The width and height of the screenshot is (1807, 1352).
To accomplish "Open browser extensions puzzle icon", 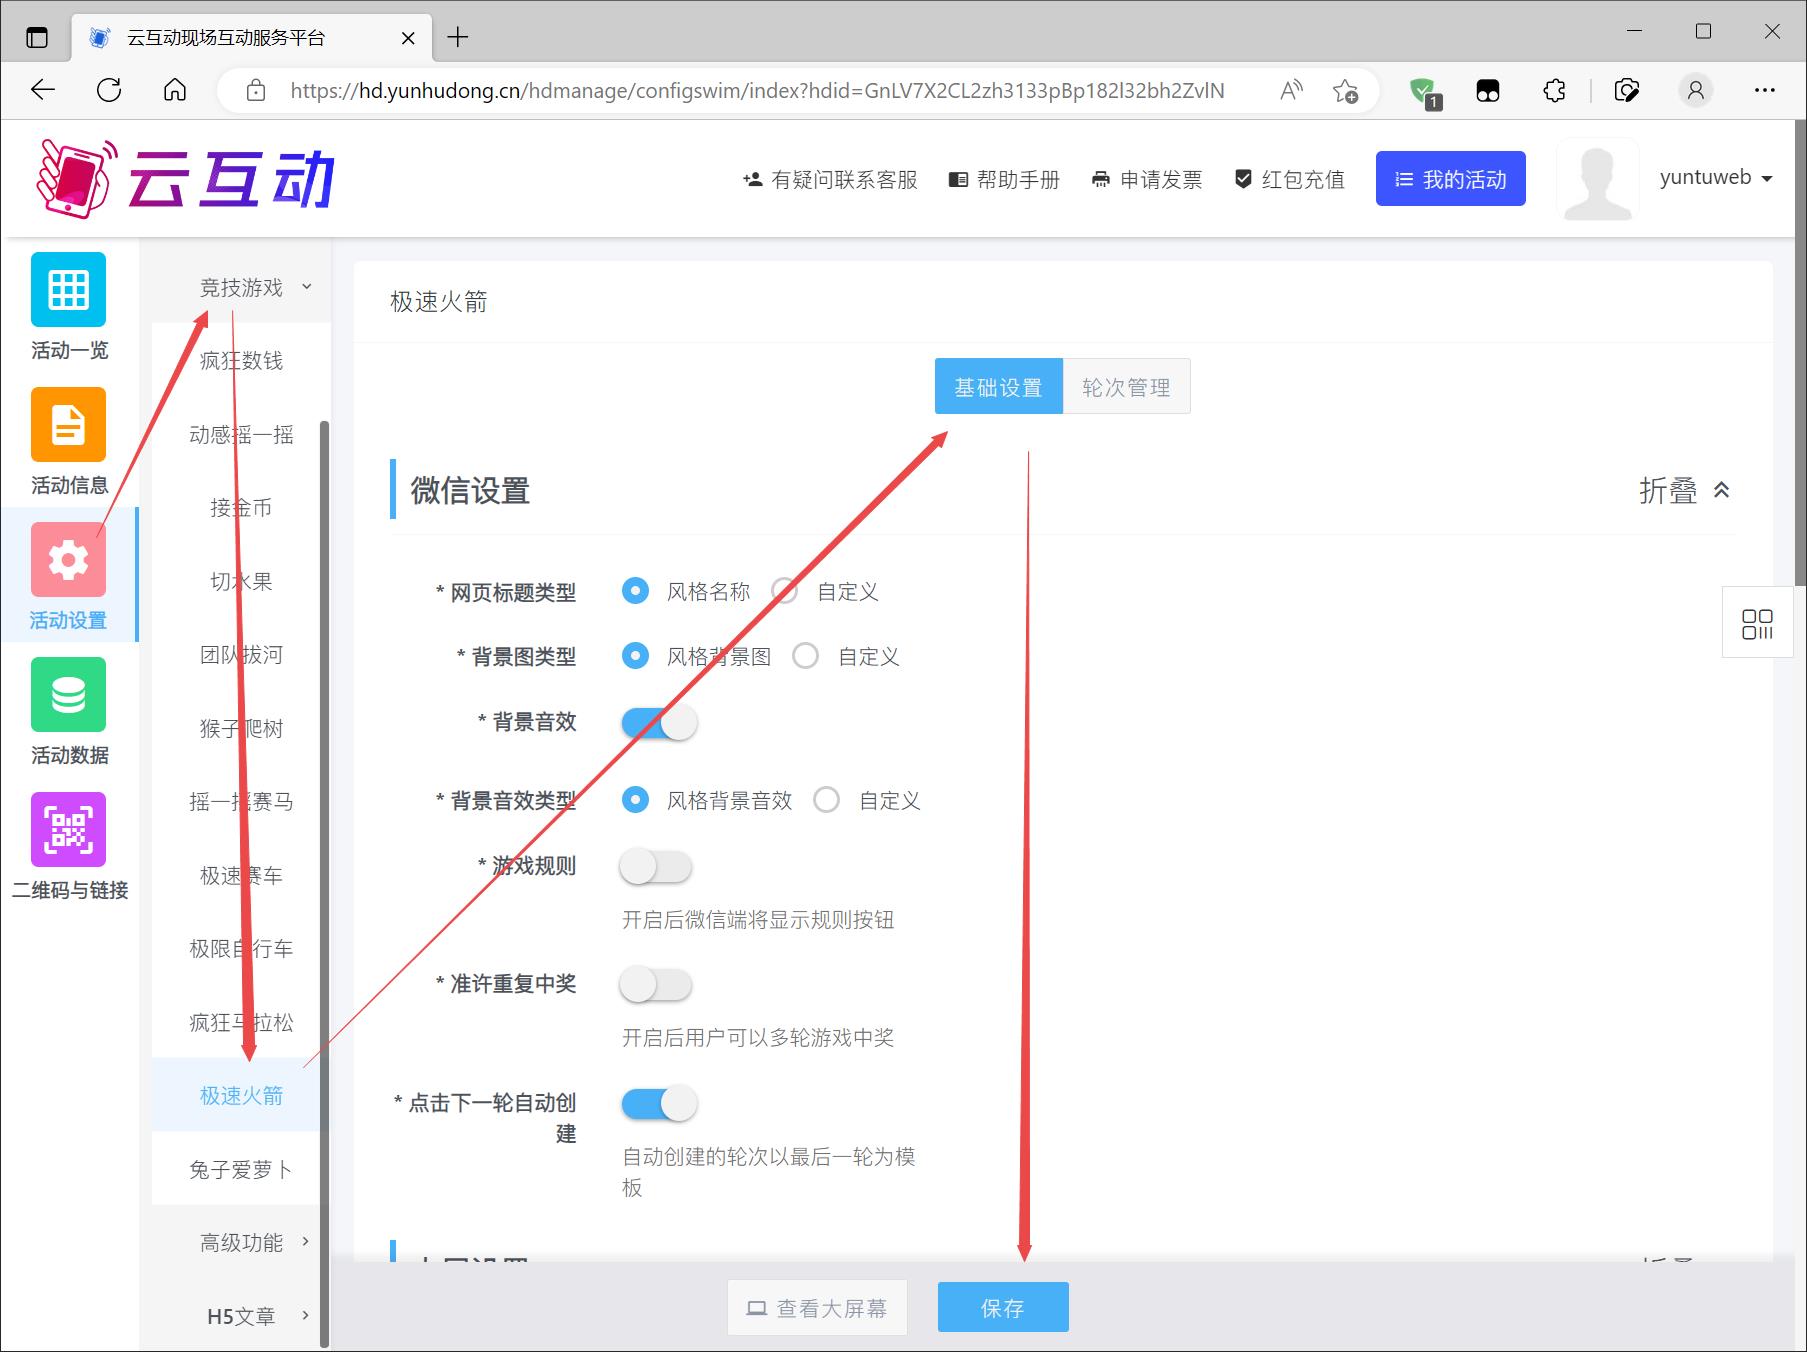I will (x=1554, y=91).
